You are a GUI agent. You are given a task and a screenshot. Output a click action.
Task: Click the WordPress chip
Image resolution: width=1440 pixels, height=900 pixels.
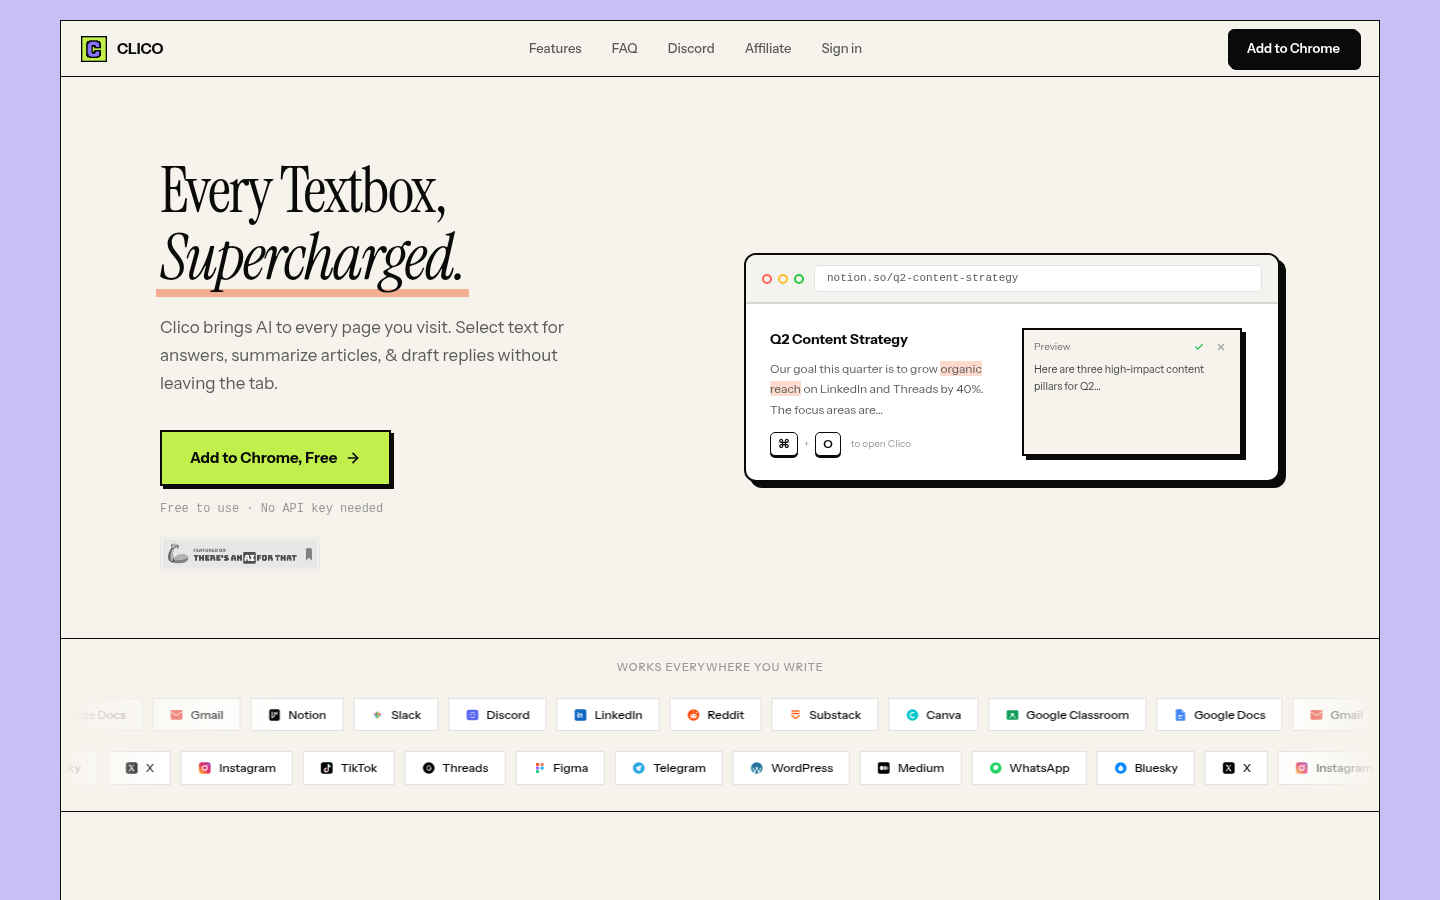coord(791,768)
